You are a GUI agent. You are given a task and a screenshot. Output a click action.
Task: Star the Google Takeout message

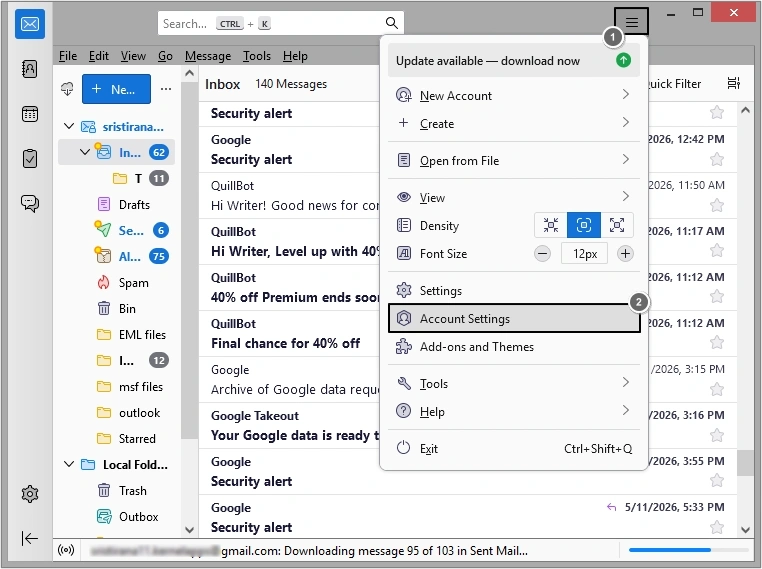(x=717, y=435)
